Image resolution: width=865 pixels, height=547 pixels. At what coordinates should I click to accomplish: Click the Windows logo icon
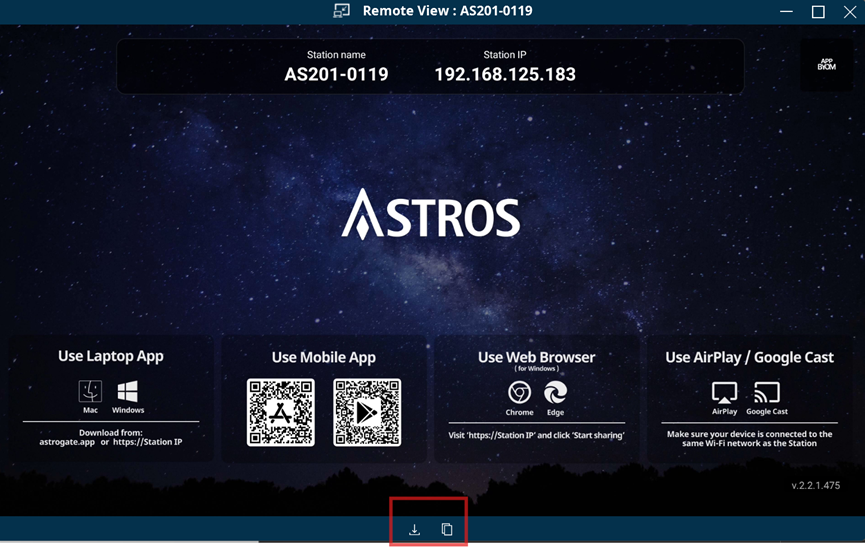127,391
